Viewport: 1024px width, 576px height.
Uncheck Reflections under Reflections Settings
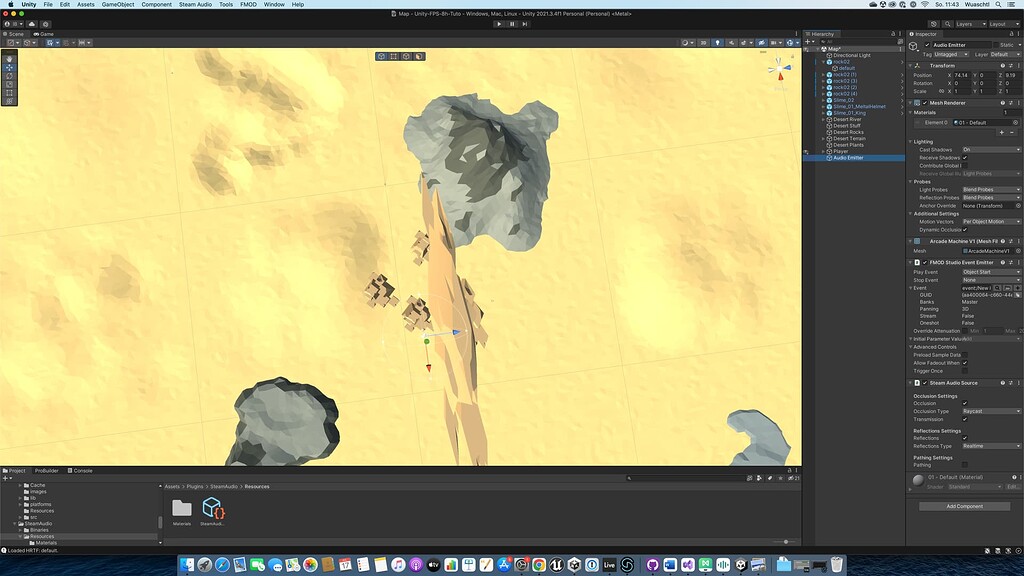[x=966, y=438]
